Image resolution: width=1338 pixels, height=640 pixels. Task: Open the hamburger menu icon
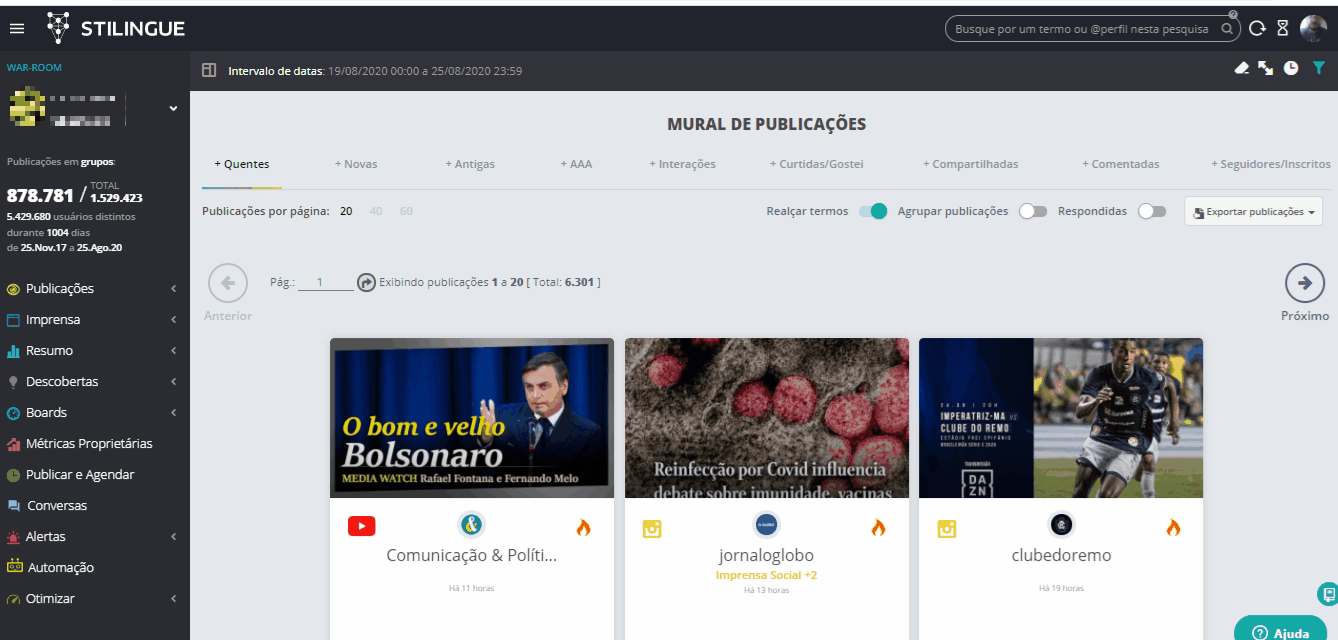(x=16, y=29)
